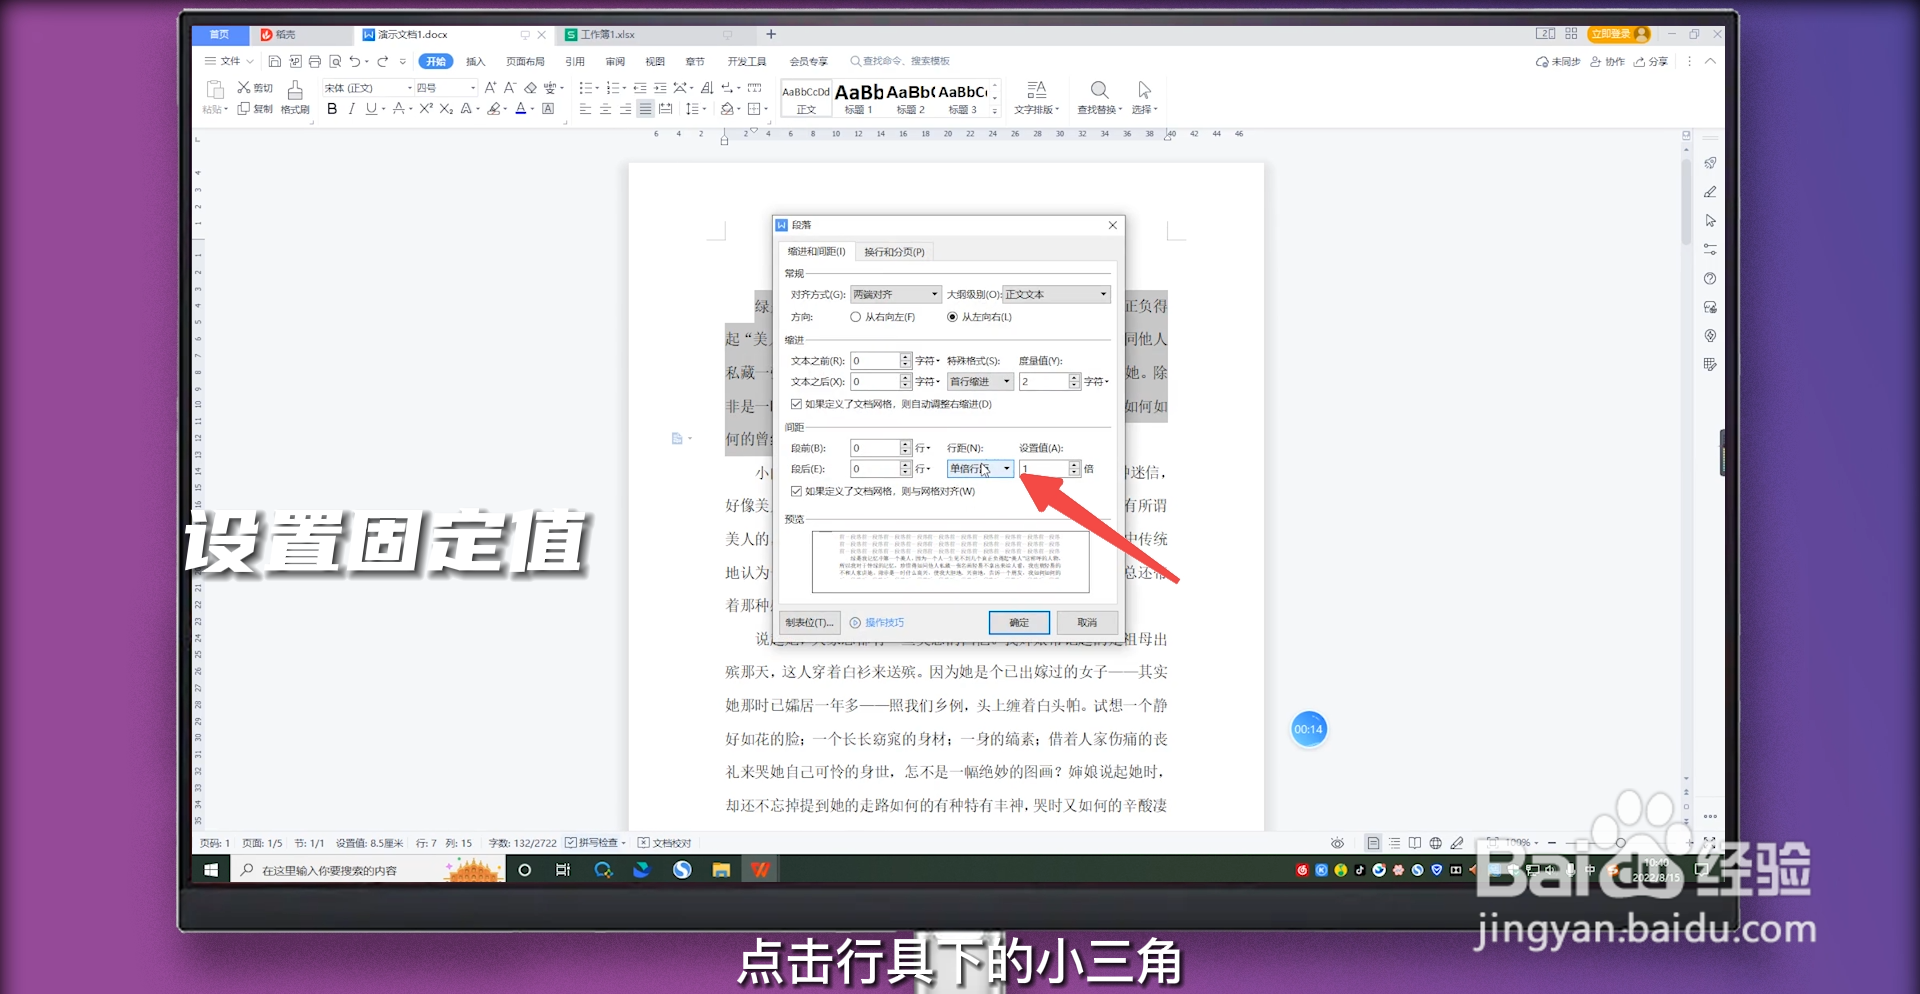Viewport: 1920px width, 994px height.
Task: Apply italic formatting
Action: [351, 109]
